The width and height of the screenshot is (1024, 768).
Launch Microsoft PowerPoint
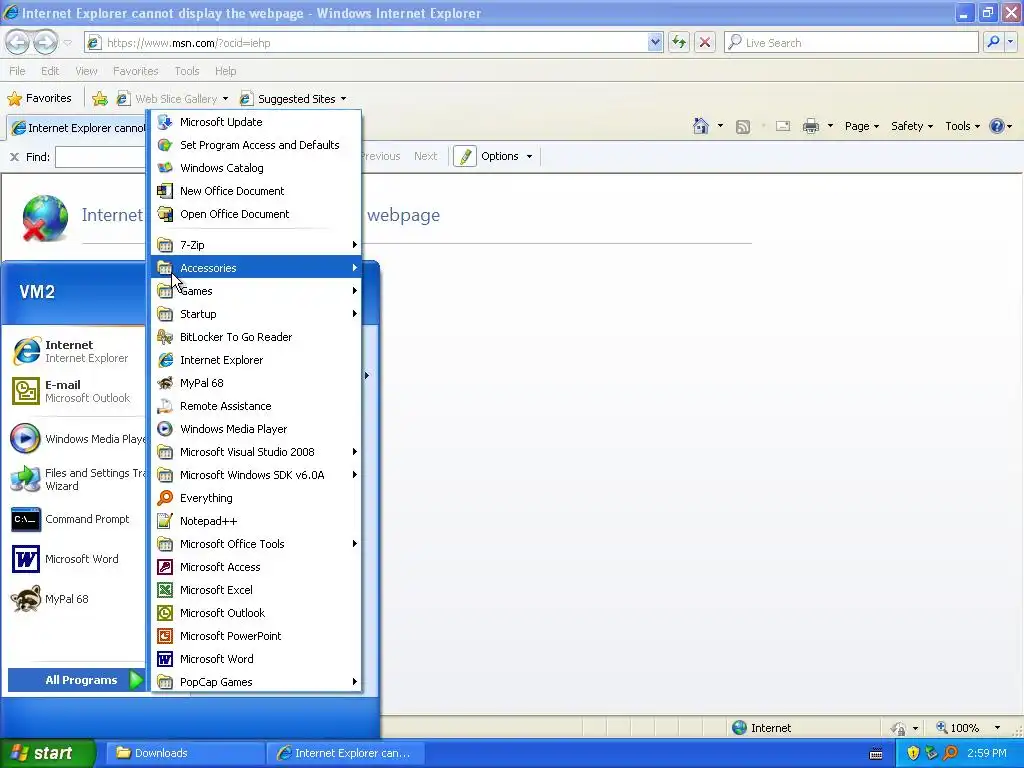tap(256, 636)
